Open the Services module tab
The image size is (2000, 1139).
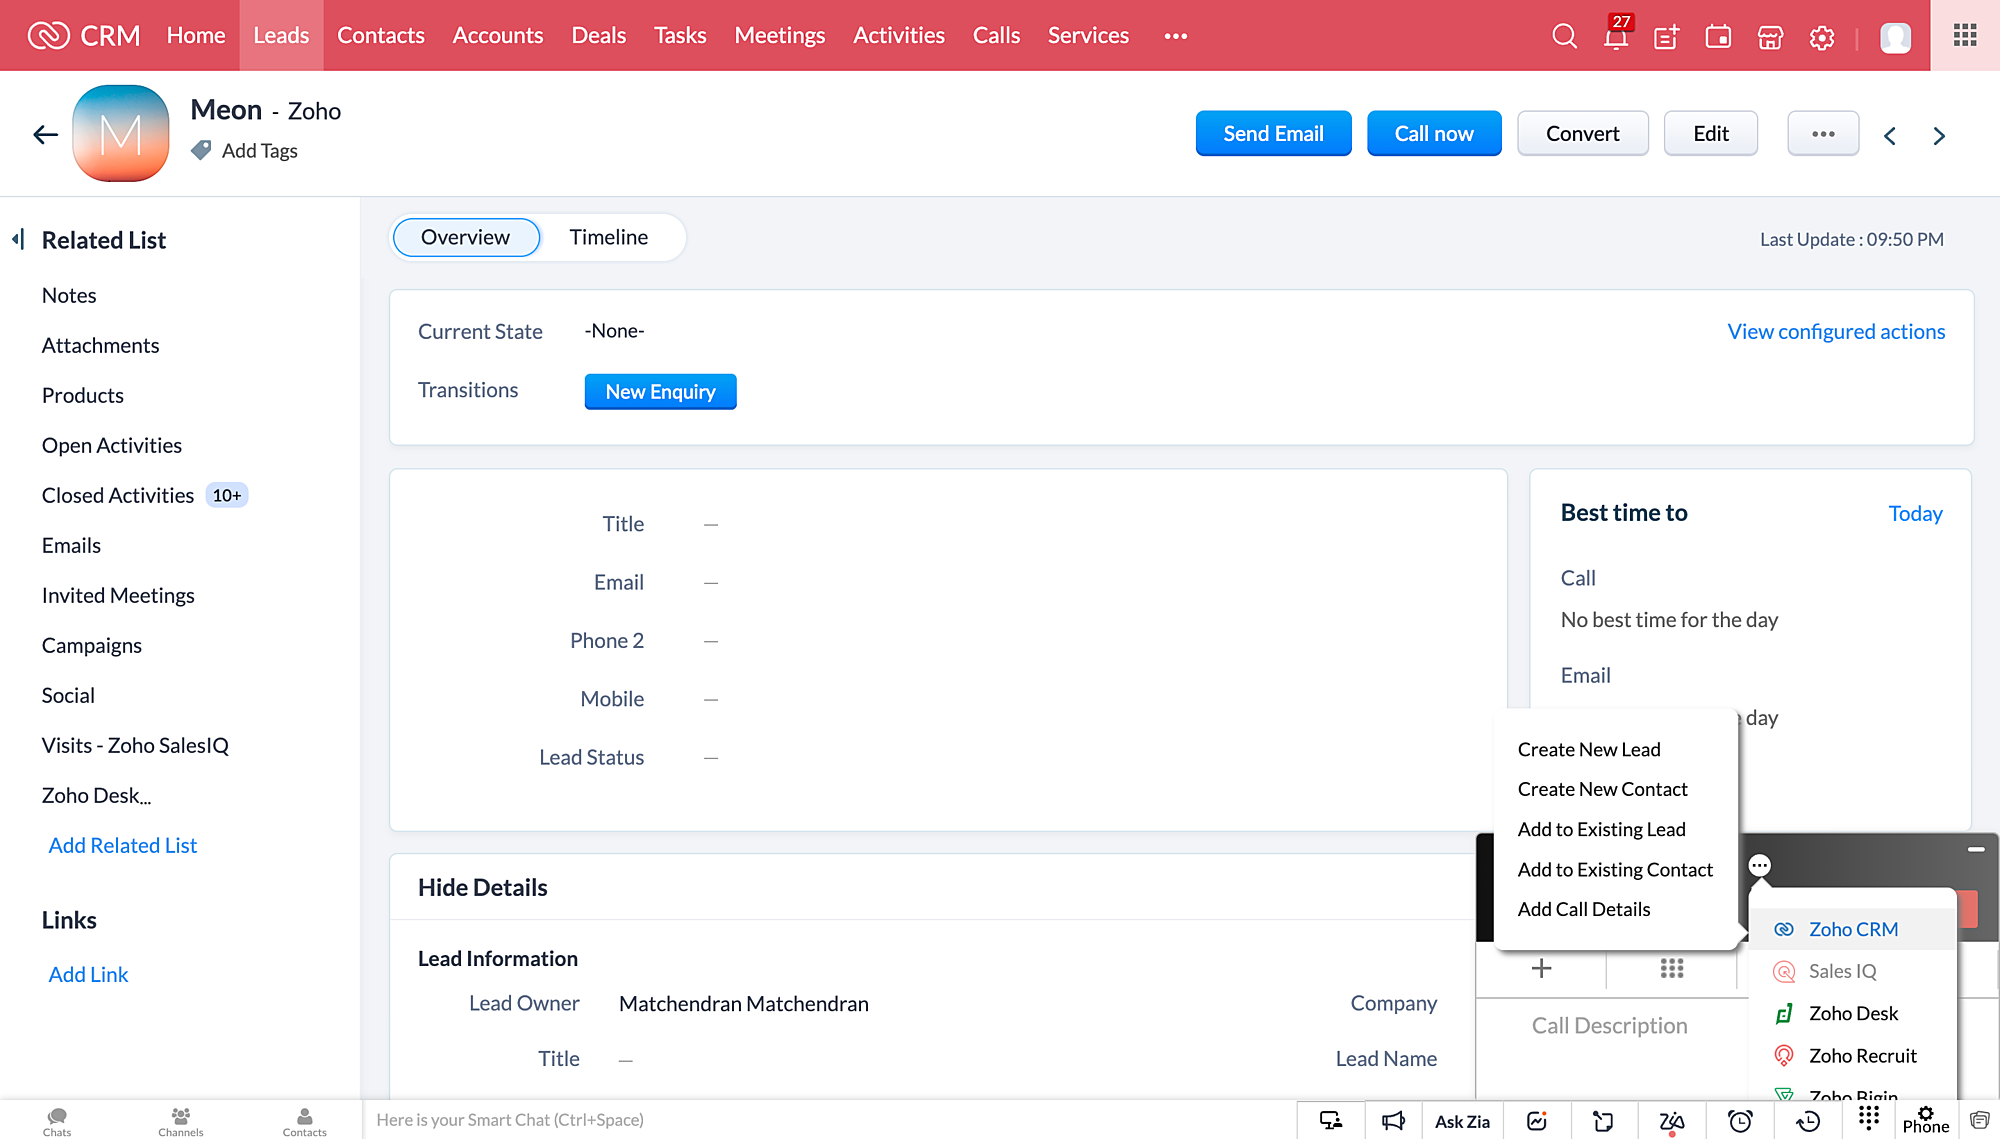click(x=1088, y=35)
